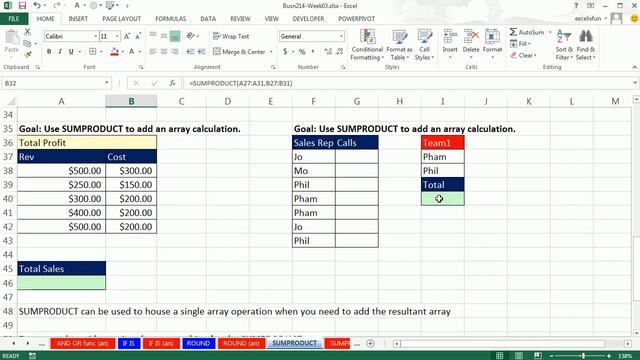Viewport: 640px width, 360px height.
Task: Open the FILE tab
Action: (14, 19)
